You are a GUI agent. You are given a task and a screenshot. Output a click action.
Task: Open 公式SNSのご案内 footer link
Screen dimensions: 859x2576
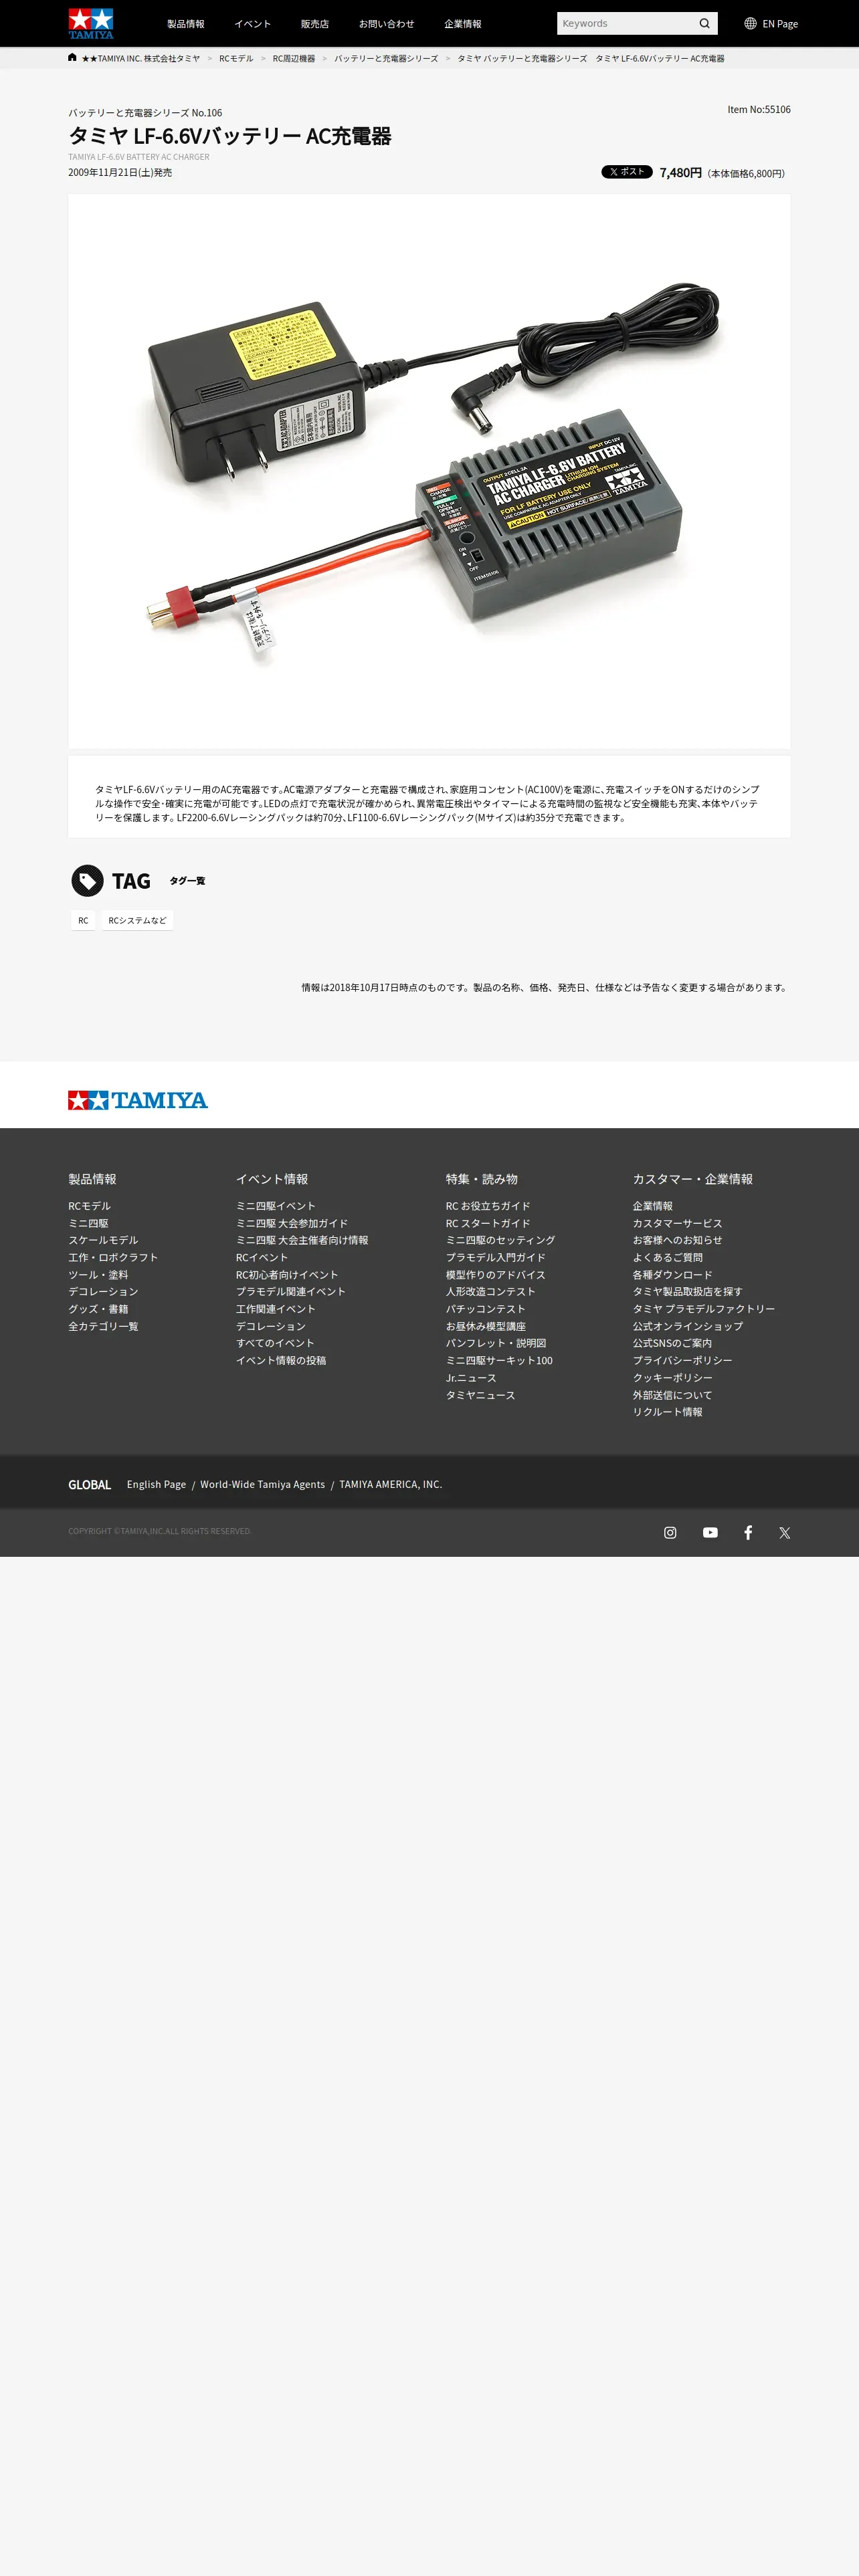(x=672, y=1343)
